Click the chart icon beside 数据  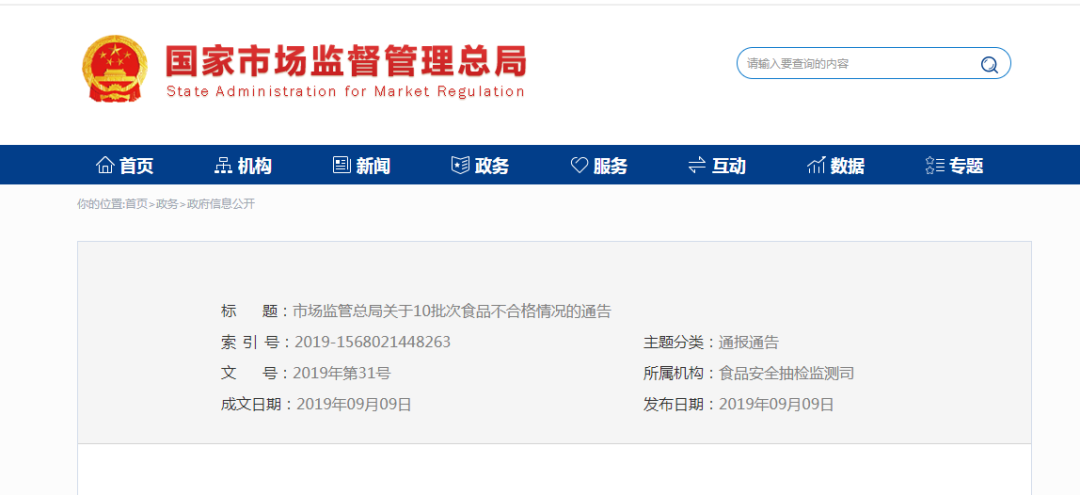[x=816, y=165]
